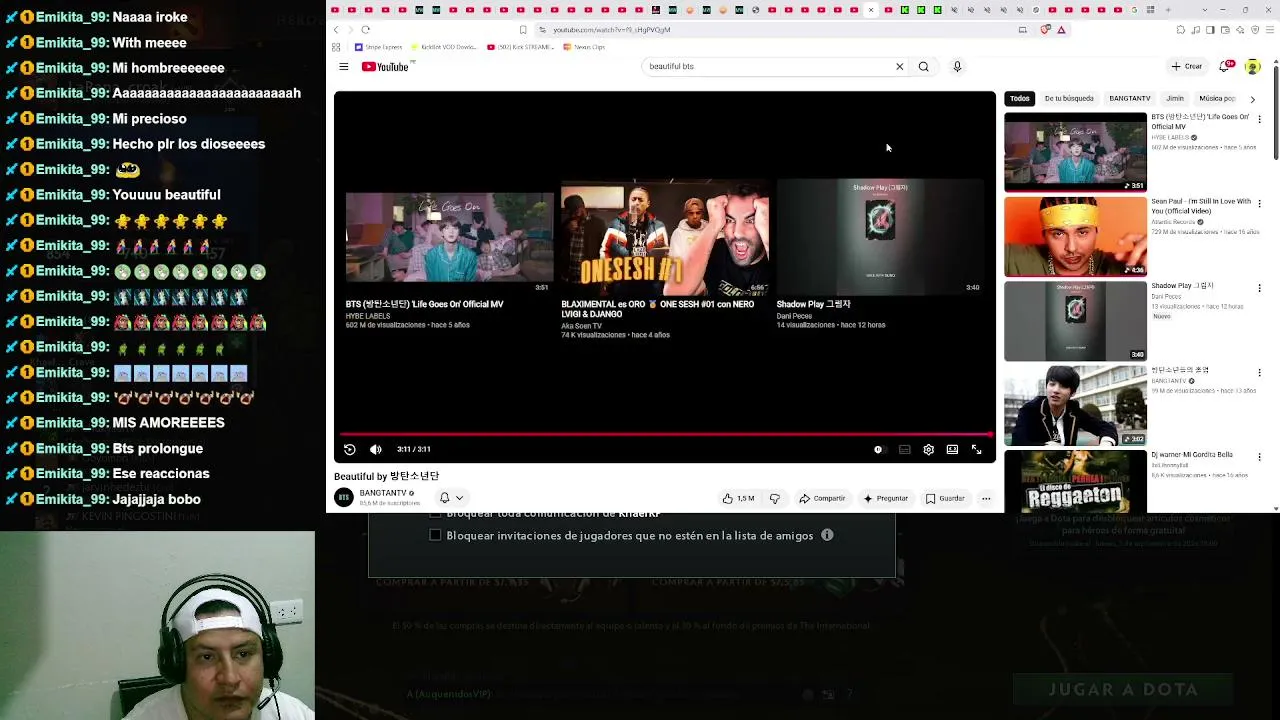Open sidebar Sean Paul video thumbnail
The width and height of the screenshot is (1280, 720).
tap(1075, 236)
